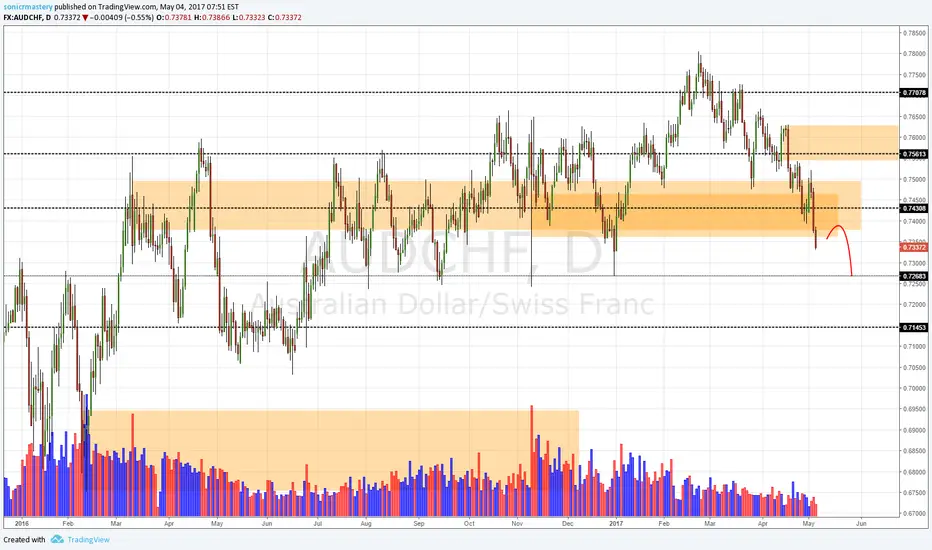932x550 pixels.
Task: Click the 0.68000 value on price axis
Action: point(915,472)
